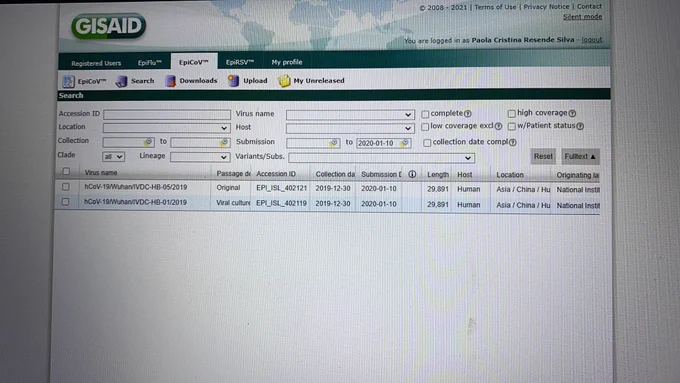Enable the high coverage checkbox
The height and width of the screenshot is (383, 680).
(x=512, y=114)
